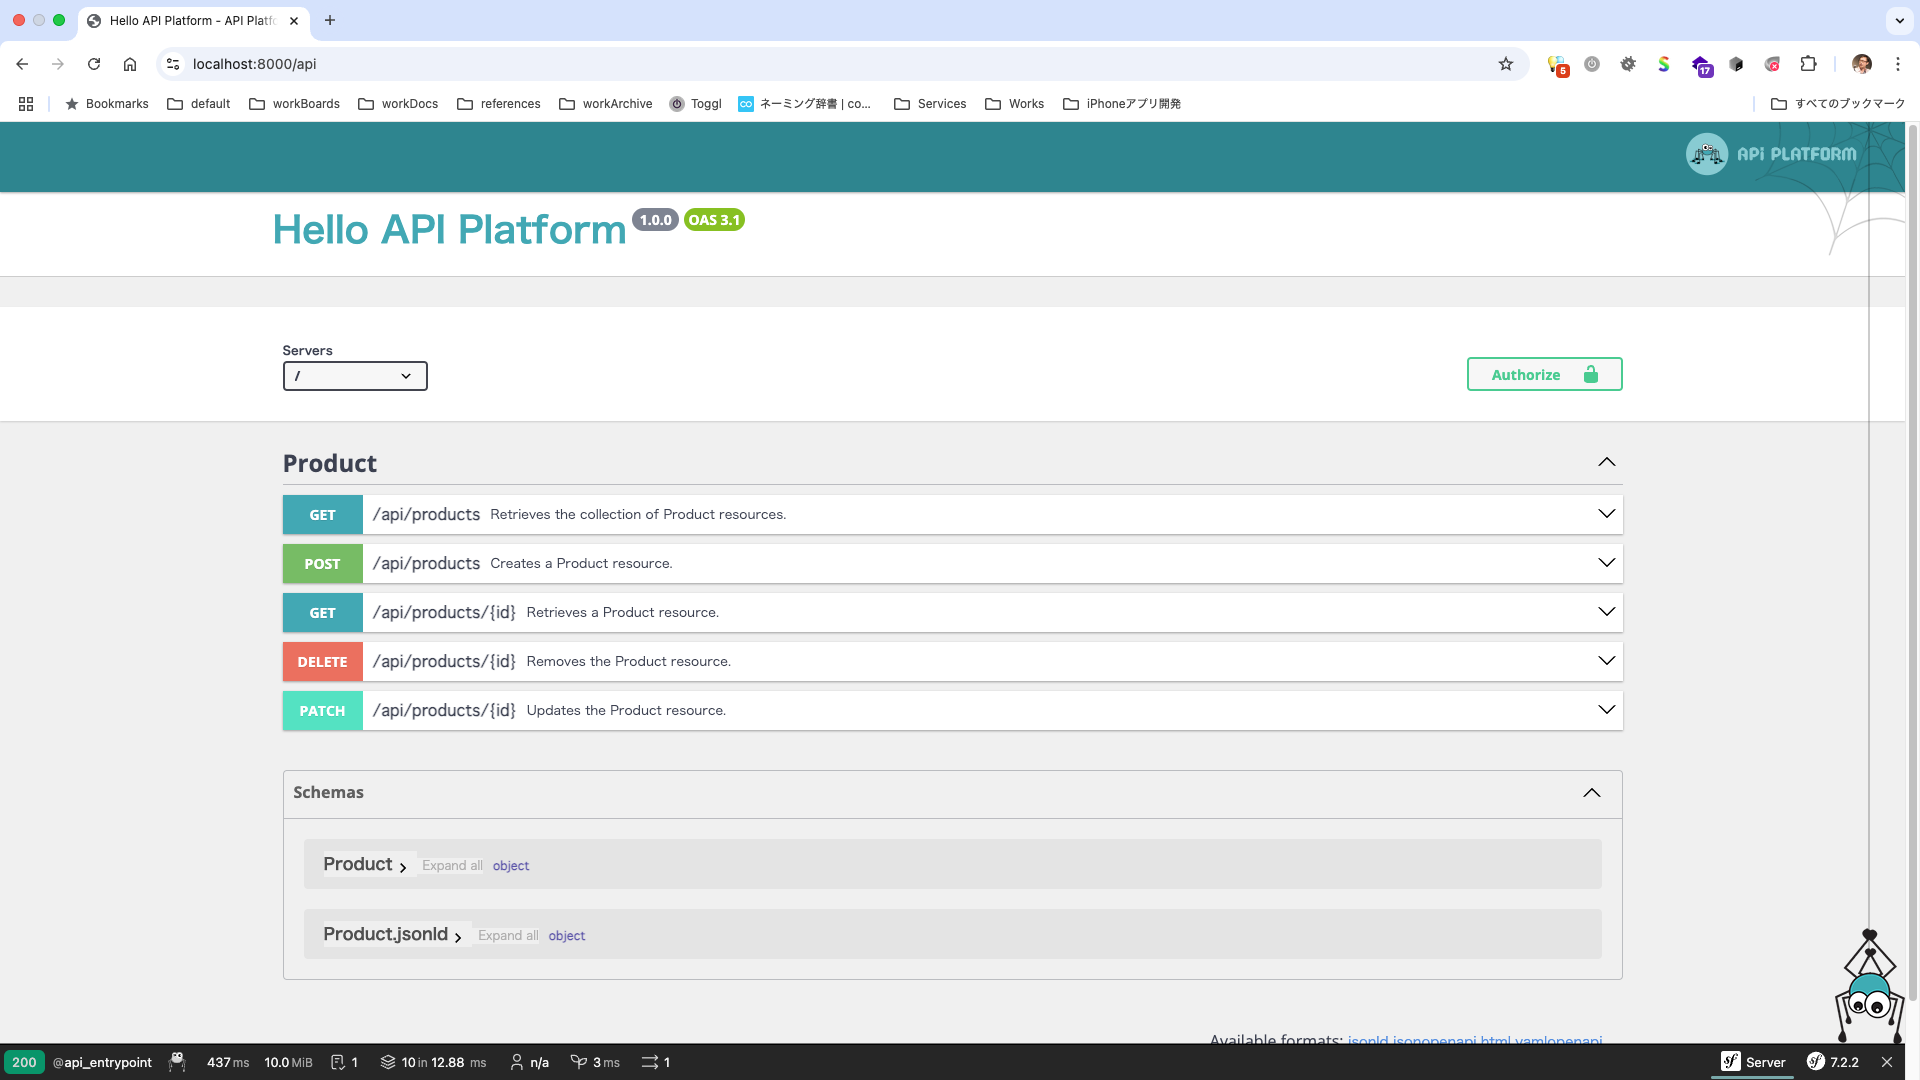
Task: Click Expand all next to Product schema
Action: coord(452,866)
